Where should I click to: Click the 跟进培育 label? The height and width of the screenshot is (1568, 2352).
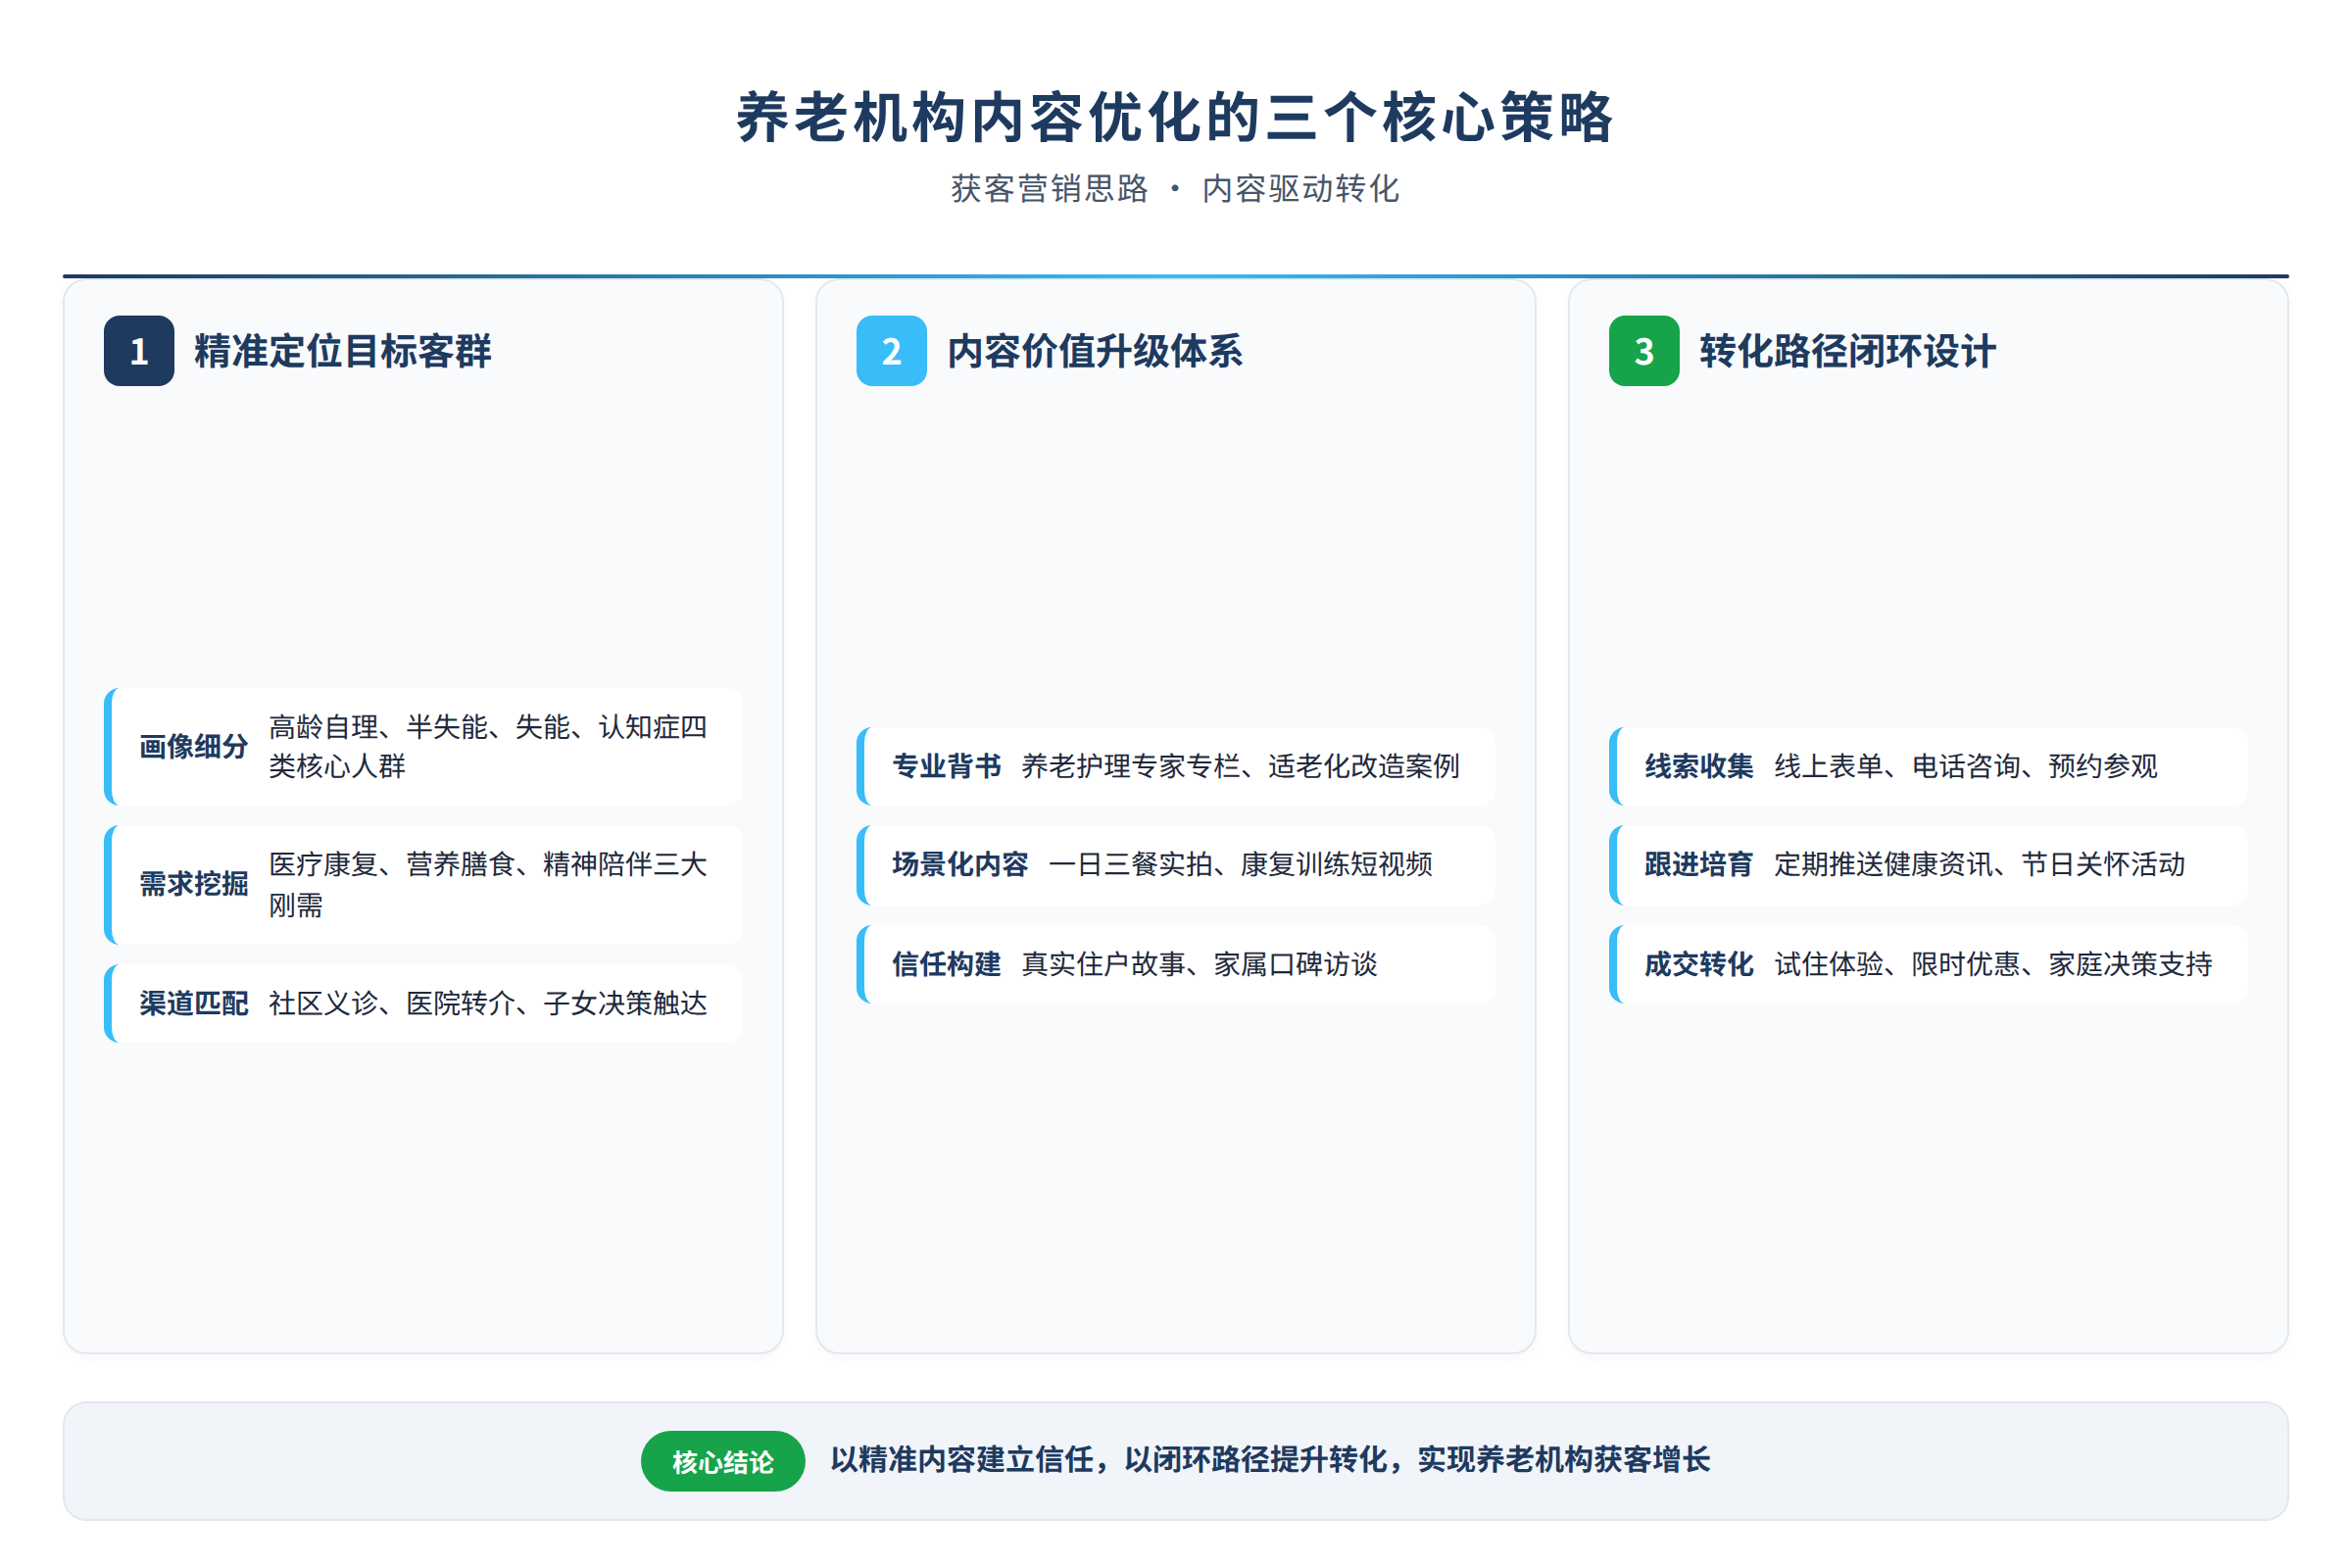pyautogui.click(x=1699, y=864)
